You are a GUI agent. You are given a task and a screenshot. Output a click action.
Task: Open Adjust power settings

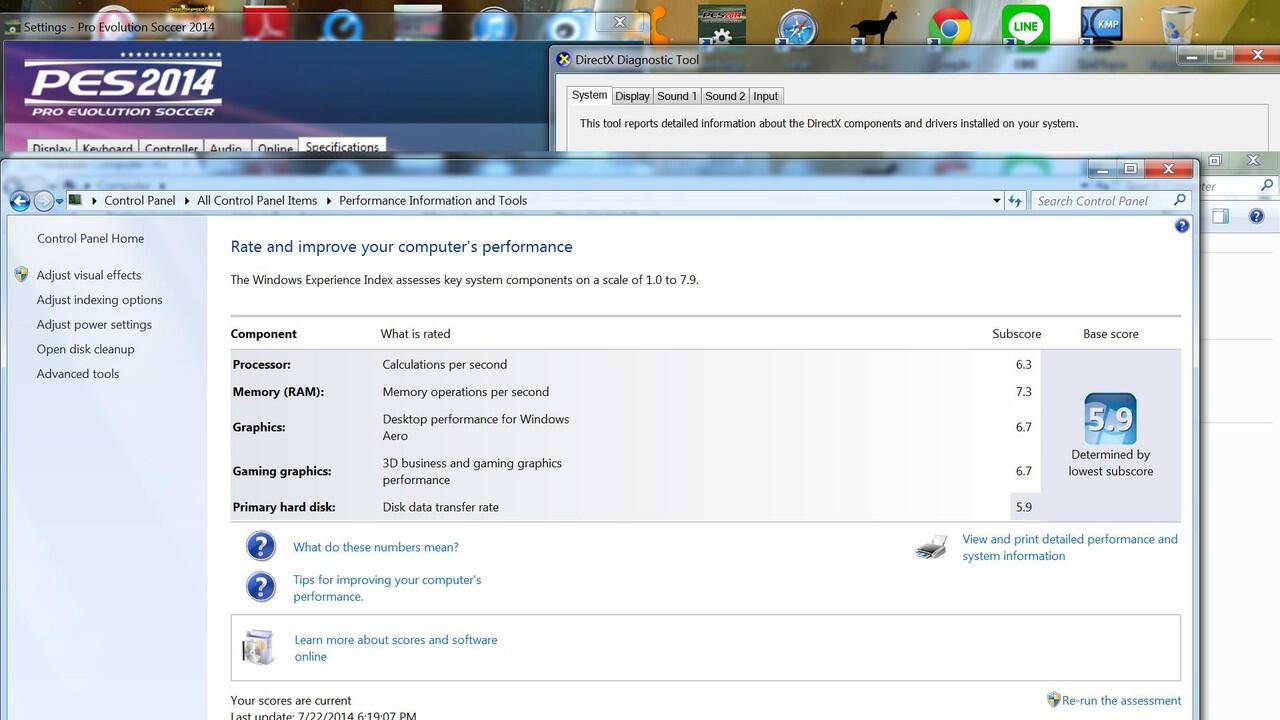tap(94, 325)
